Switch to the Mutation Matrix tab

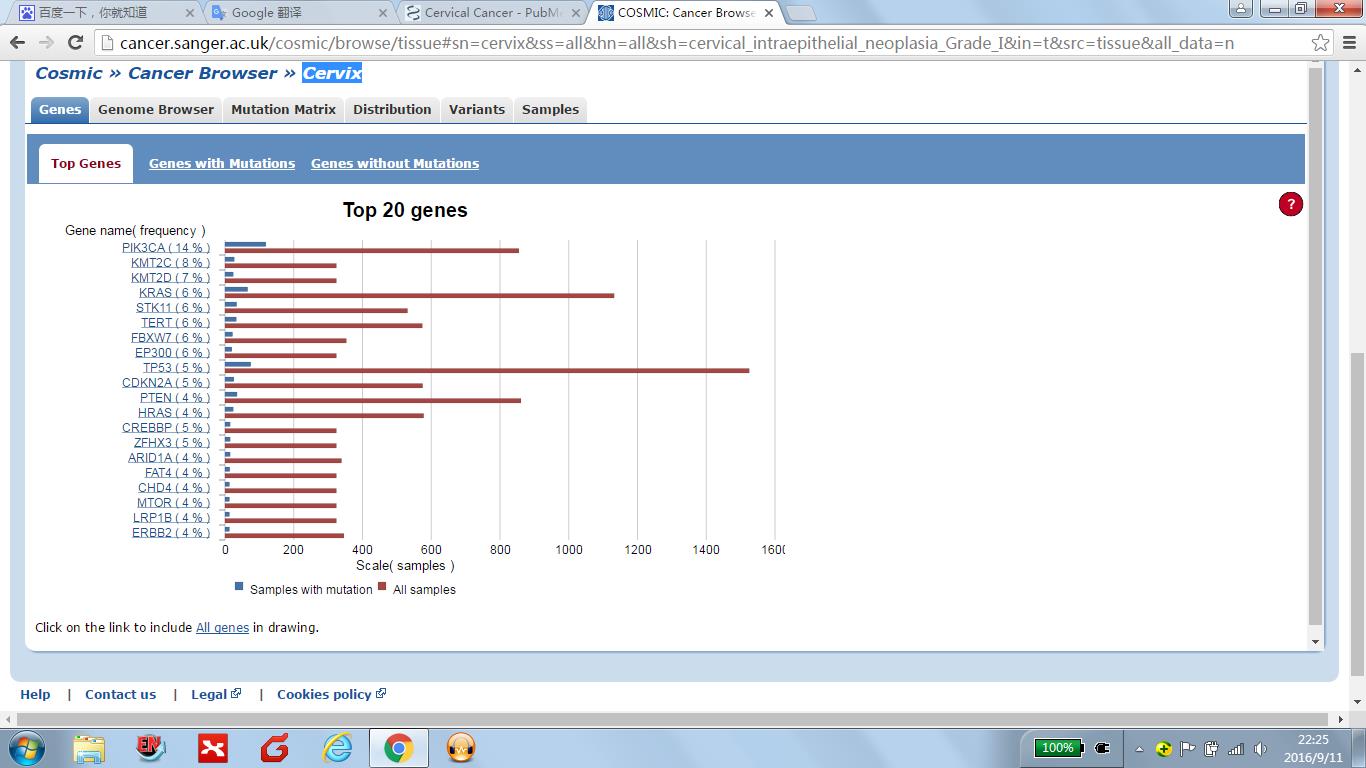(x=283, y=110)
